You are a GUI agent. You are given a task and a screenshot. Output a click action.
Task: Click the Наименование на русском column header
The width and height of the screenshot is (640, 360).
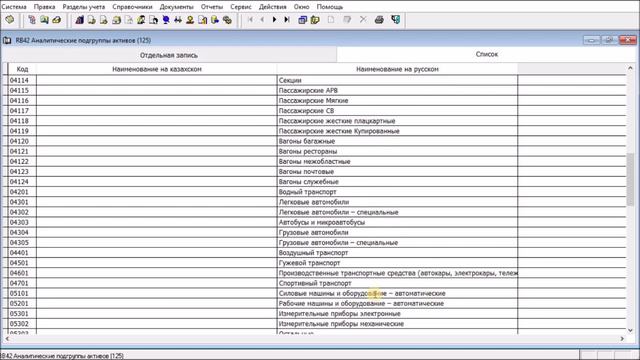pyautogui.click(x=397, y=69)
